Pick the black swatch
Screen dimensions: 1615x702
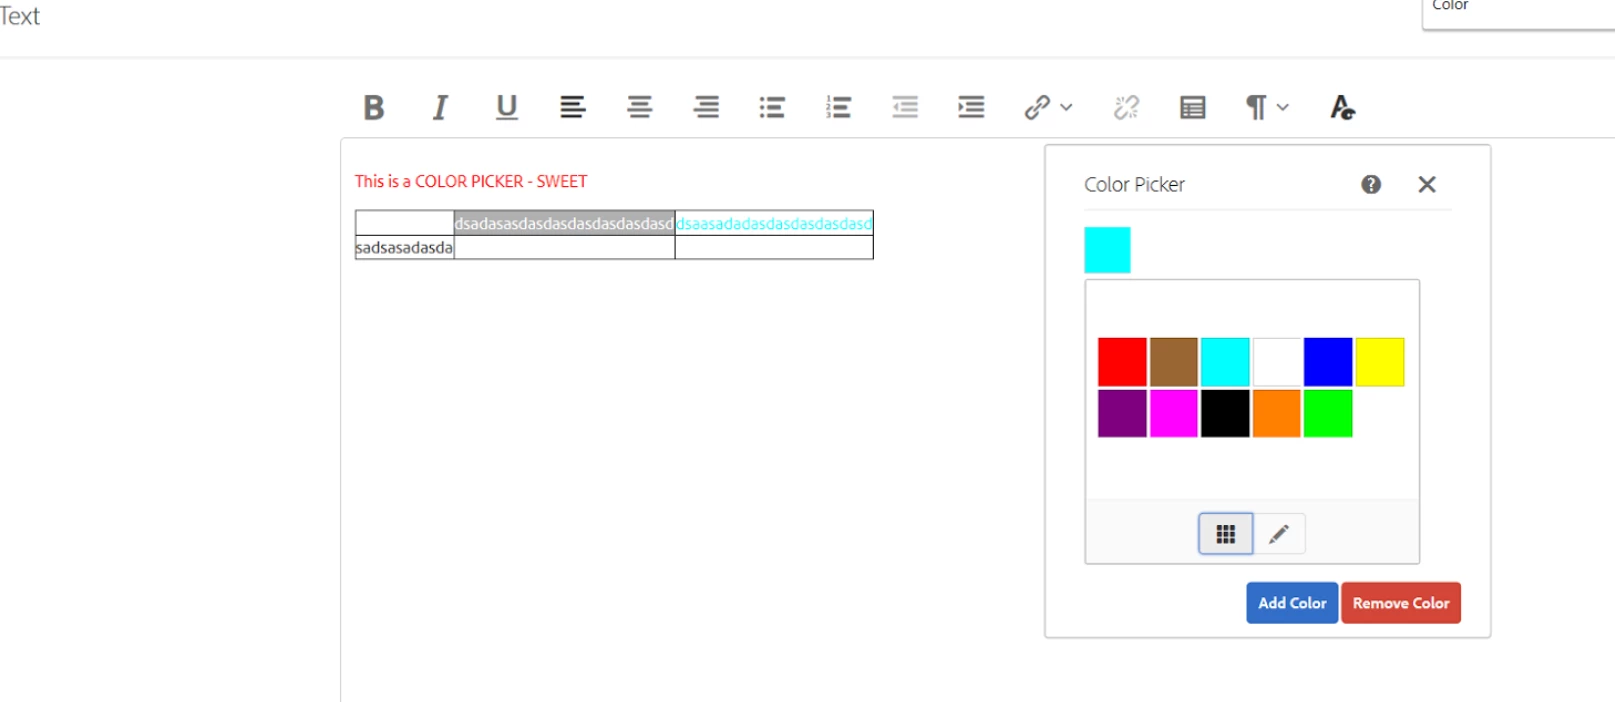[1225, 413]
